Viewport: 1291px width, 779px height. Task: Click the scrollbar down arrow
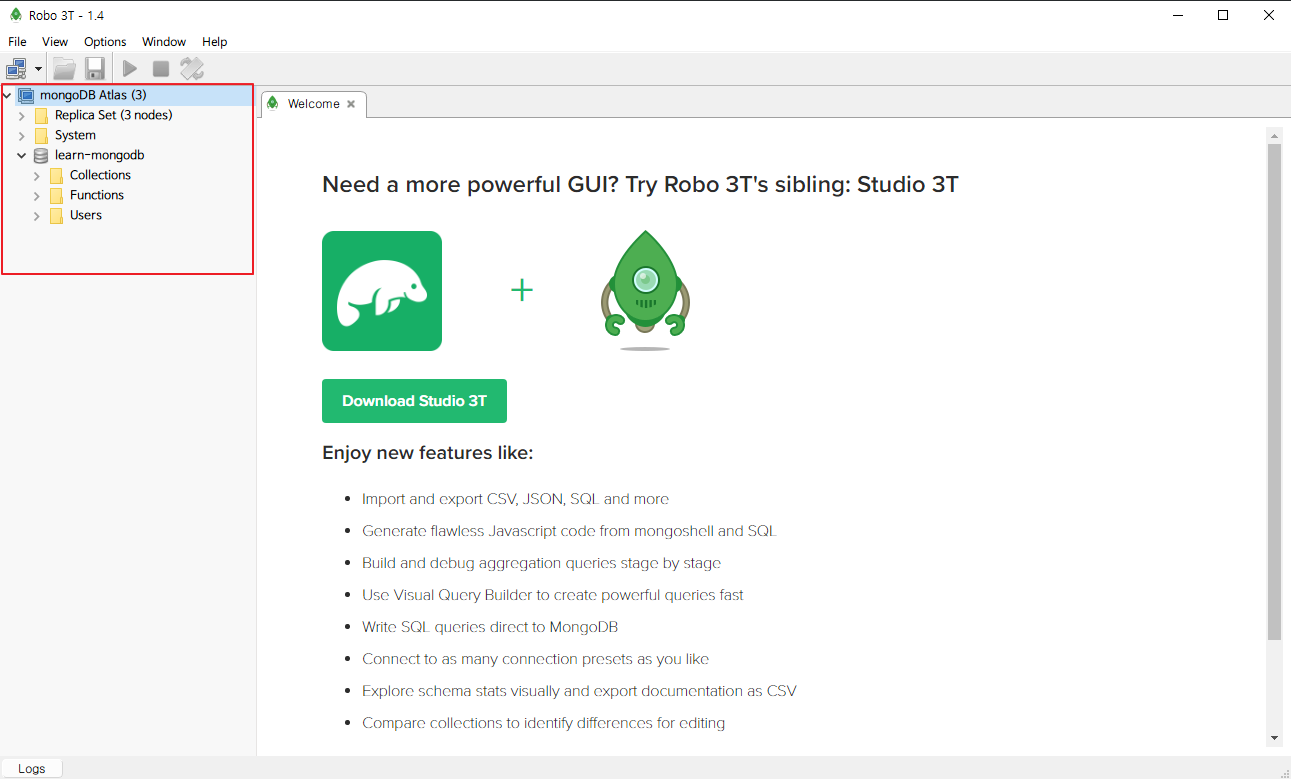click(x=1274, y=738)
